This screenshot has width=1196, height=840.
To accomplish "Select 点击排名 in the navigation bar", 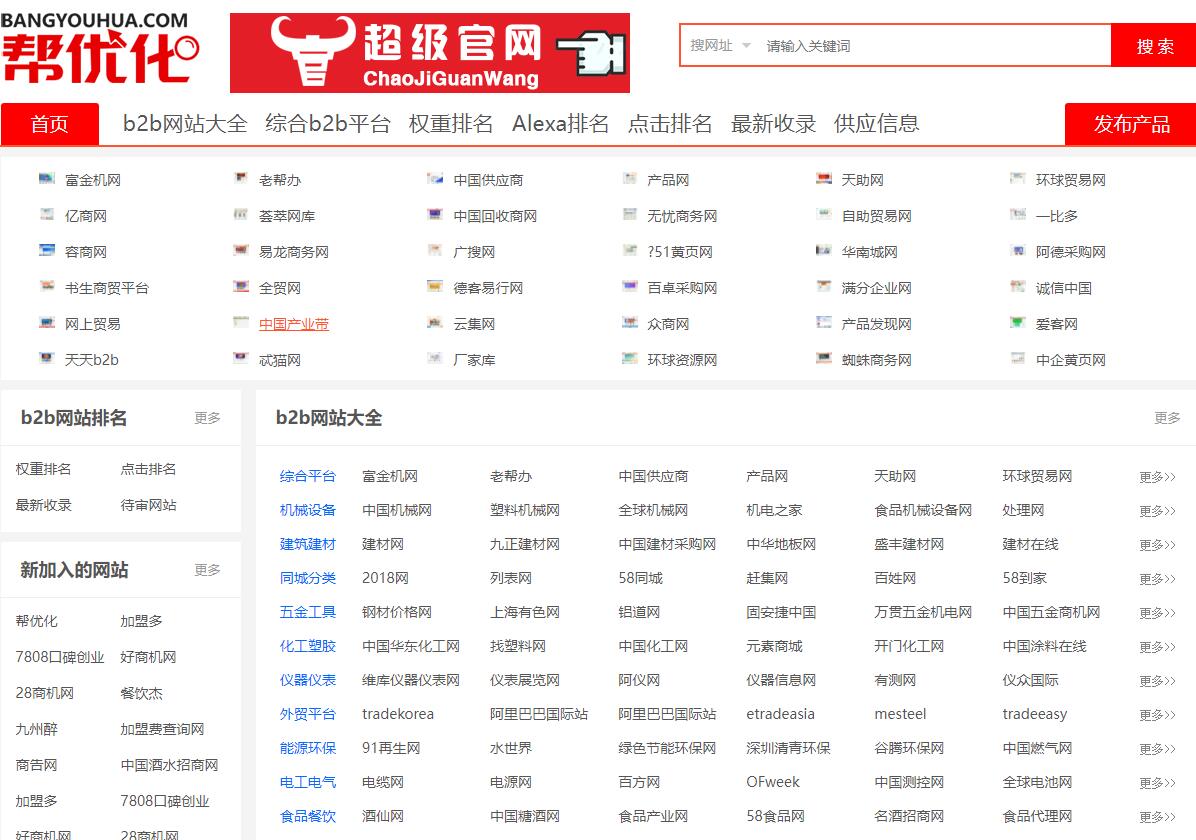I will (x=670, y=124).
